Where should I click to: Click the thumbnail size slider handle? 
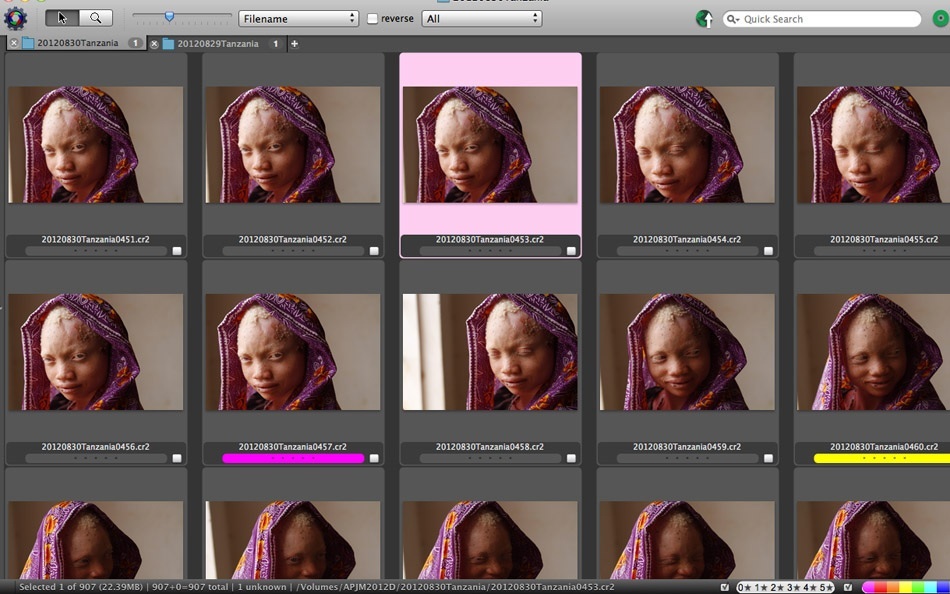pos(170,16)
